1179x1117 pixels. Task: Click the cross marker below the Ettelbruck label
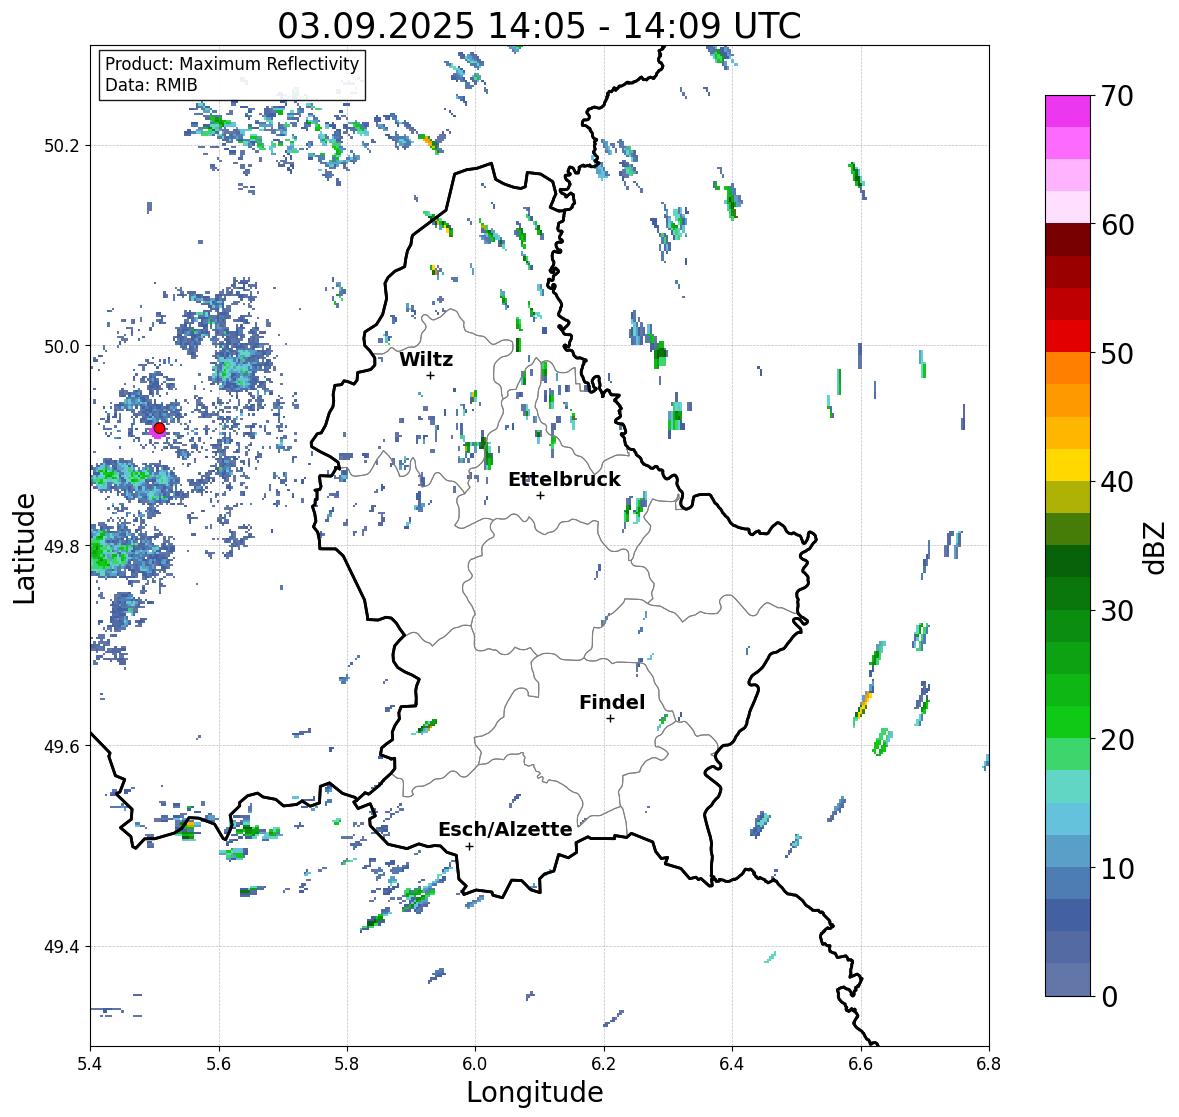click(540, 495)
